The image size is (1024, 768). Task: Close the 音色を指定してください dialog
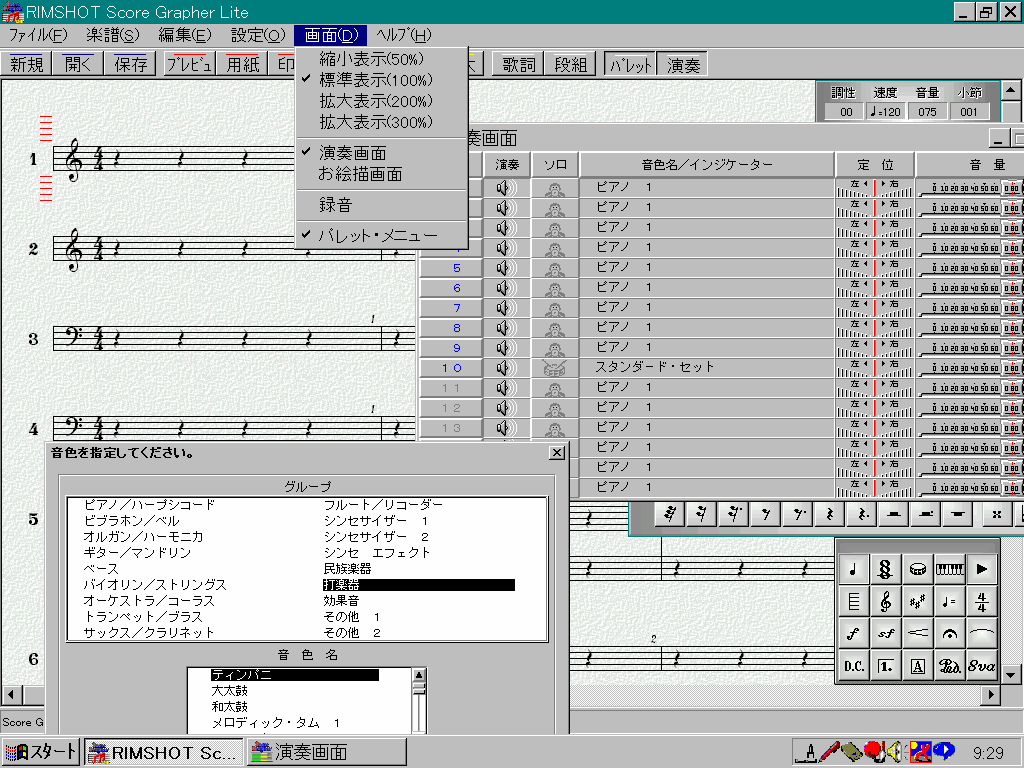pyautogui.click(x=557, y=453)
